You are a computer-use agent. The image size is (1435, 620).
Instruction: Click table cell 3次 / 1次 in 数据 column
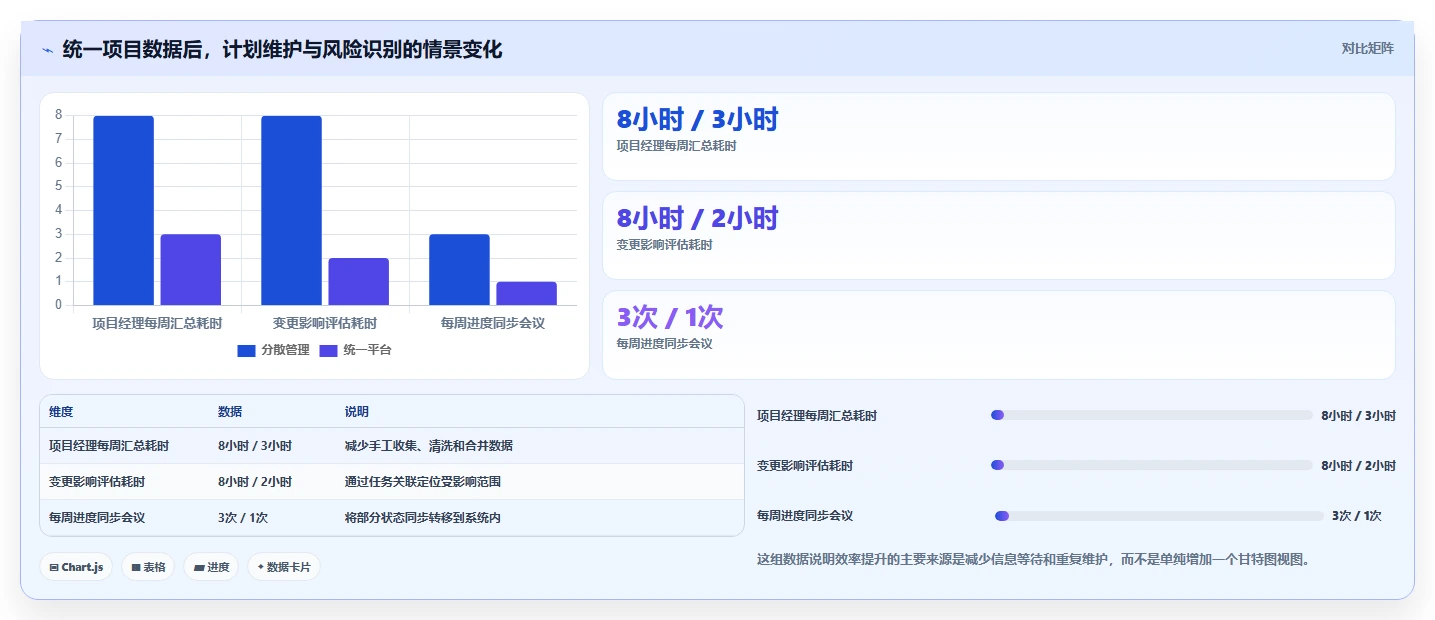(x=243, y=518)
